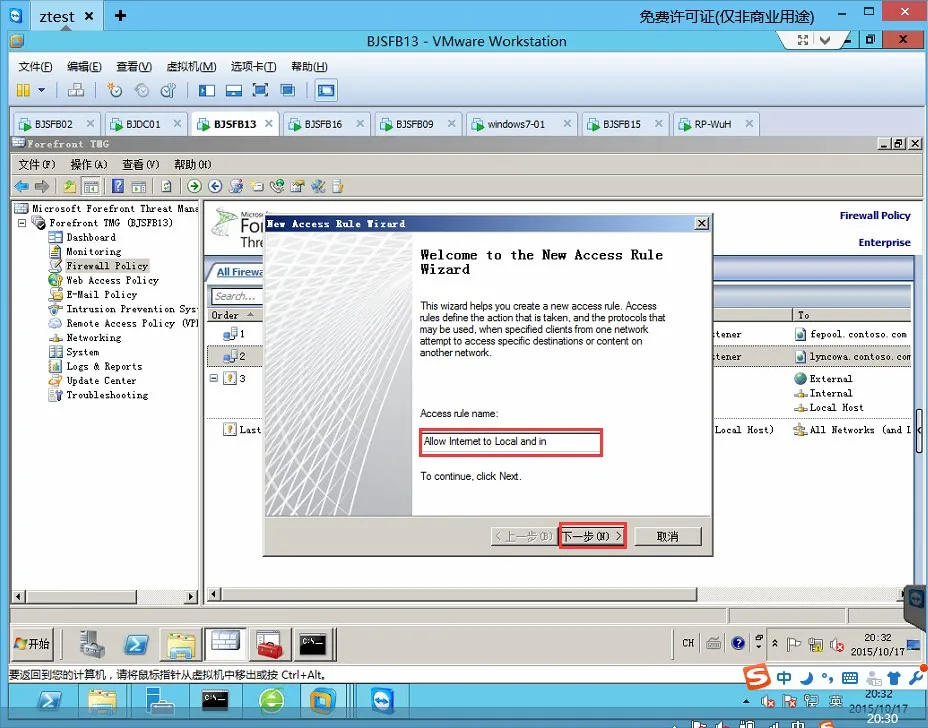This screenshot has width=928, height=728.
Task: Collapse firewall rule 3 in the list
Action: click(x=214, y=378)
